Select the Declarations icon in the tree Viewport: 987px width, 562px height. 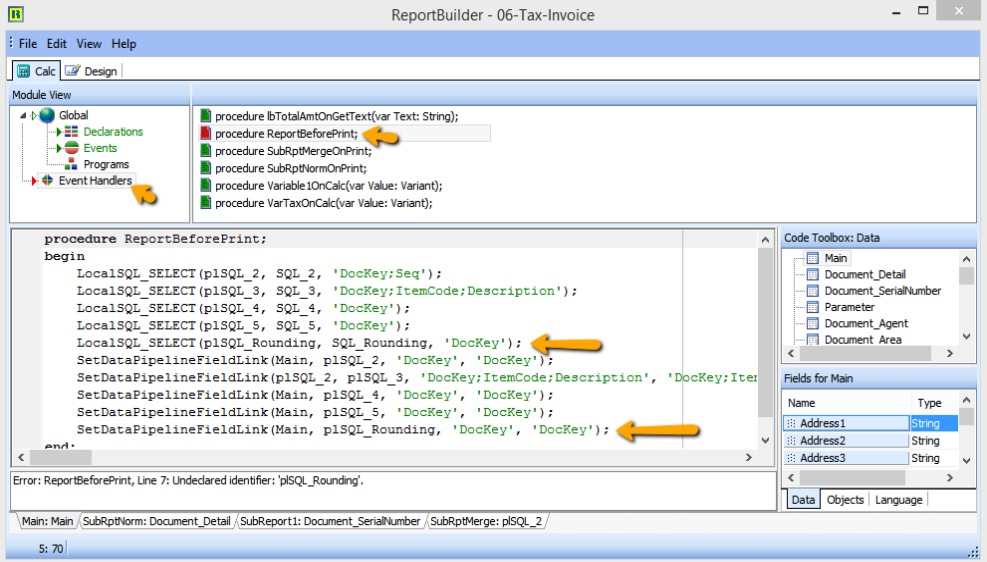coord(71,132)
